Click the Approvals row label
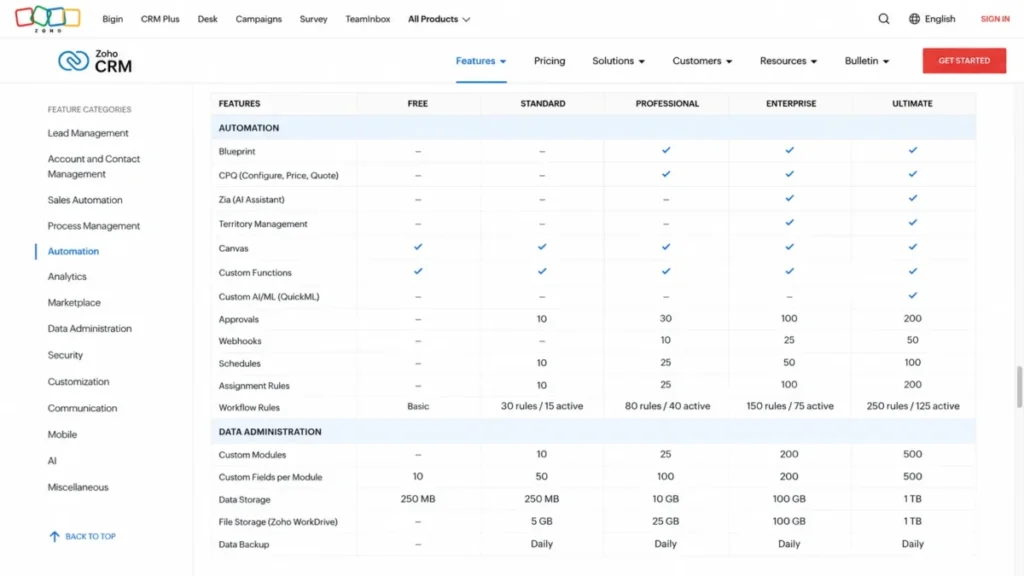Screen dimensions: 1024x576 (x=238, y=319)
